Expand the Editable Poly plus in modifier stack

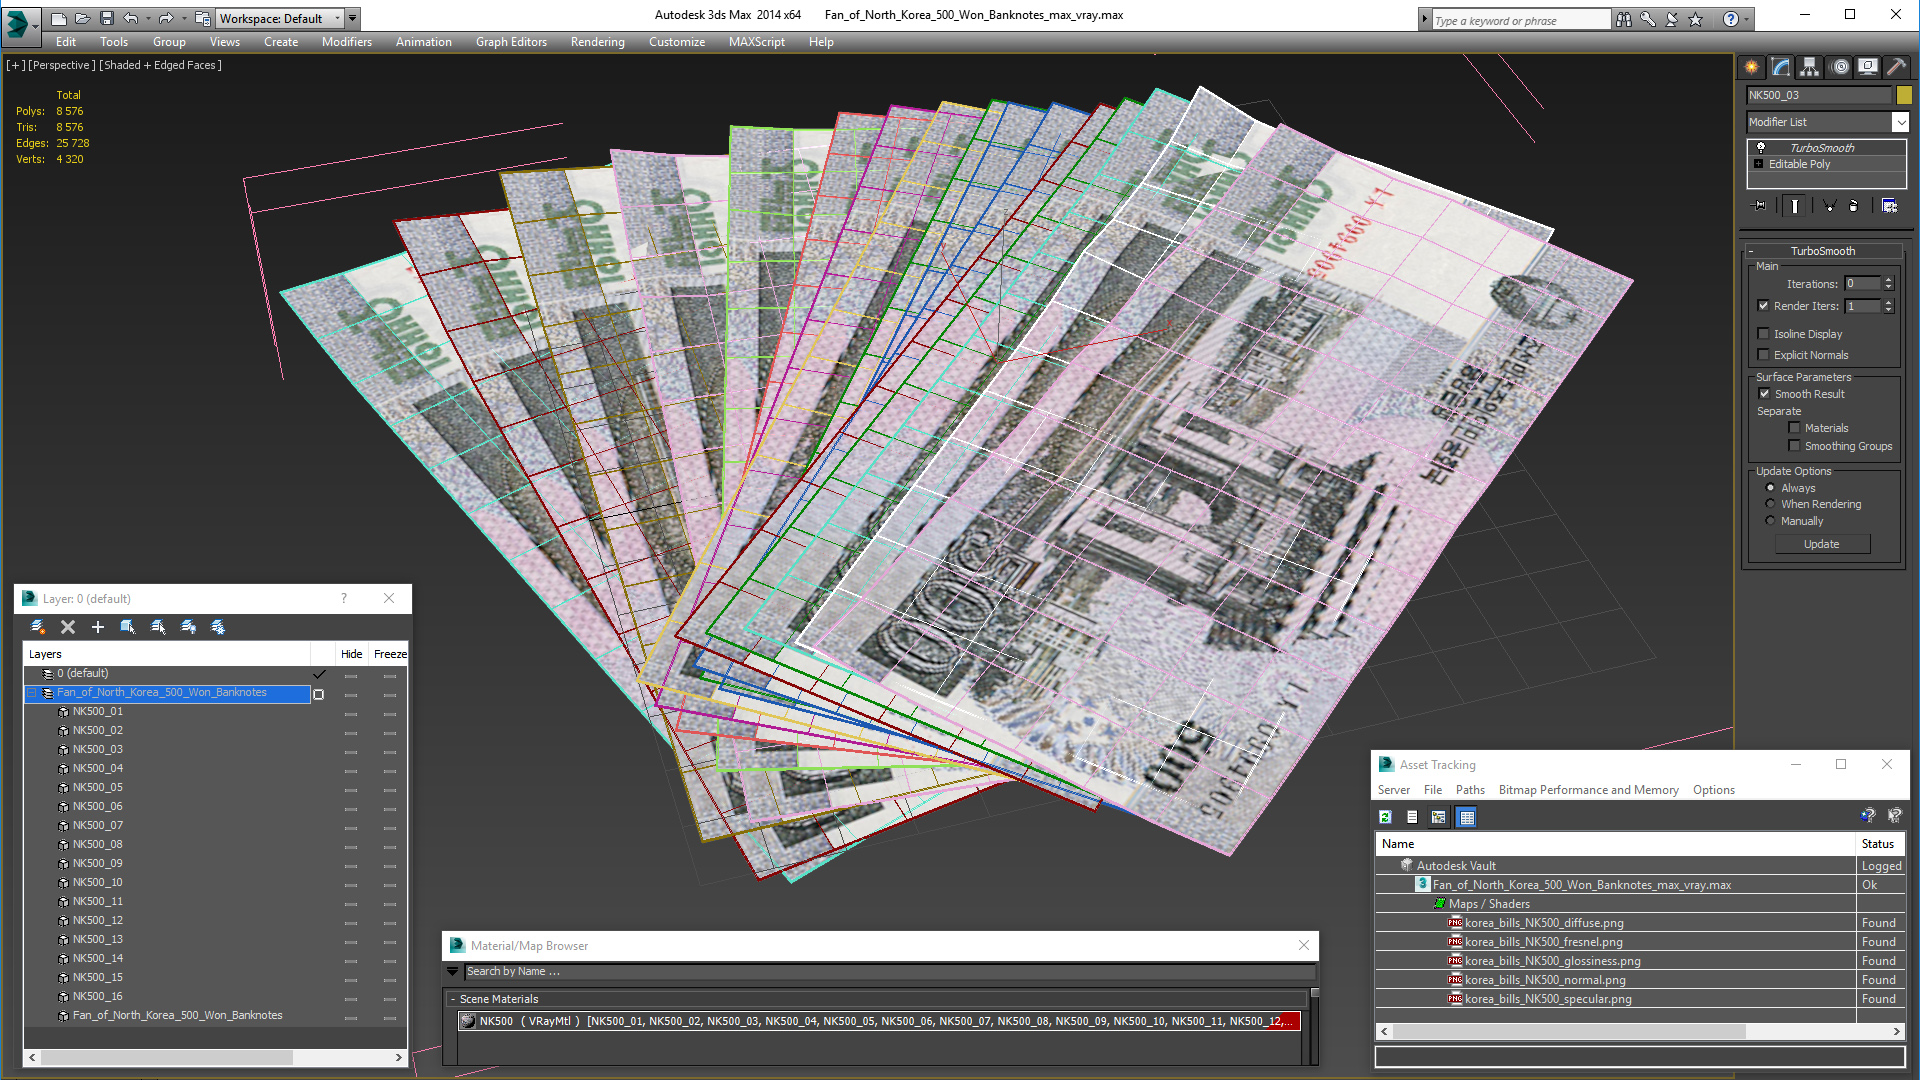[x=1759, y=164]
